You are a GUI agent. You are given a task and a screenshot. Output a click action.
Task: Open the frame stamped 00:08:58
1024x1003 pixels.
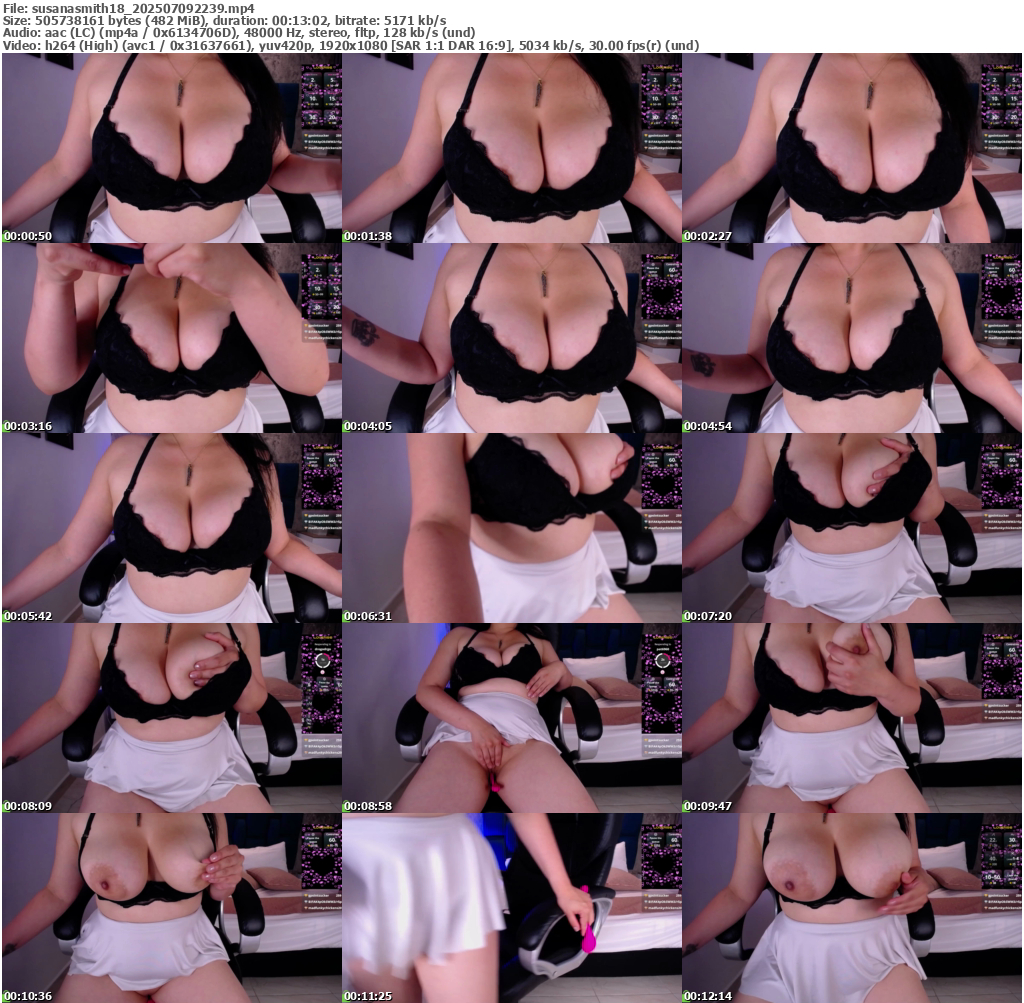click(x=512, y=718)
